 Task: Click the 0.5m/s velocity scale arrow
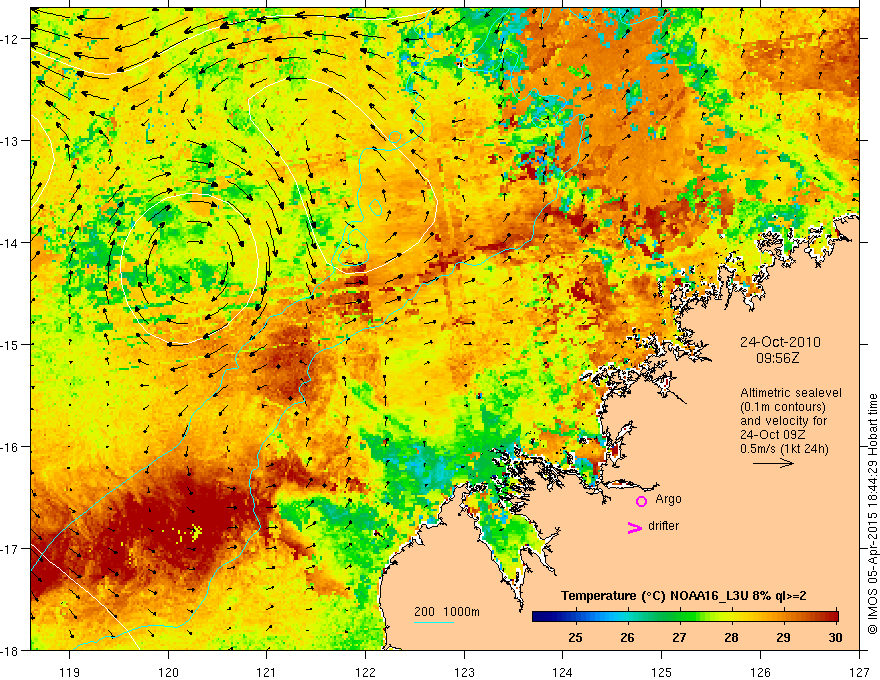pos(773,463)
